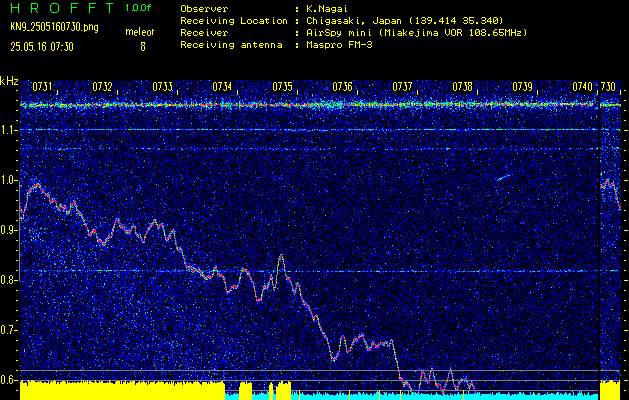Click the 0737 time marker

click(402, 87)
